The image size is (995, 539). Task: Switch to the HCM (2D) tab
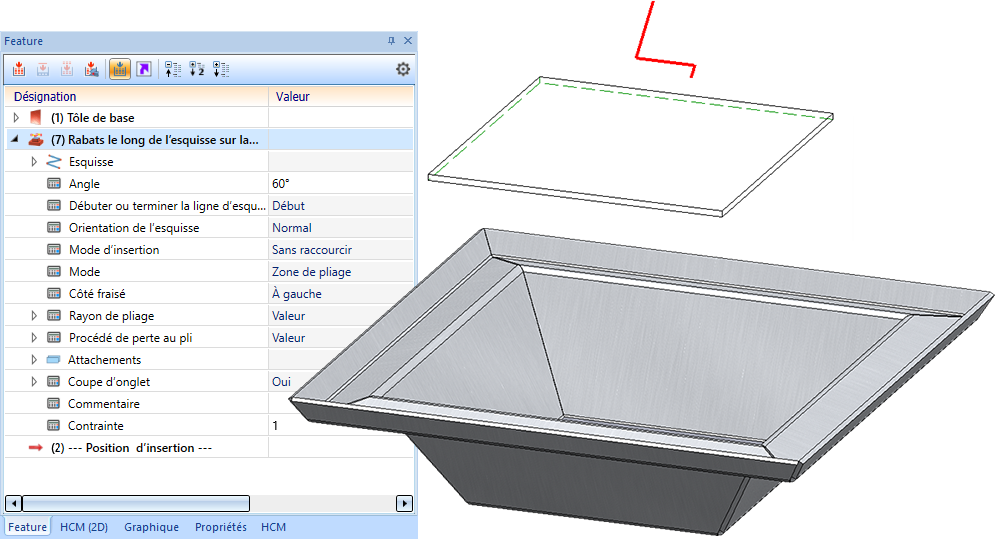[x=84, y=527]
